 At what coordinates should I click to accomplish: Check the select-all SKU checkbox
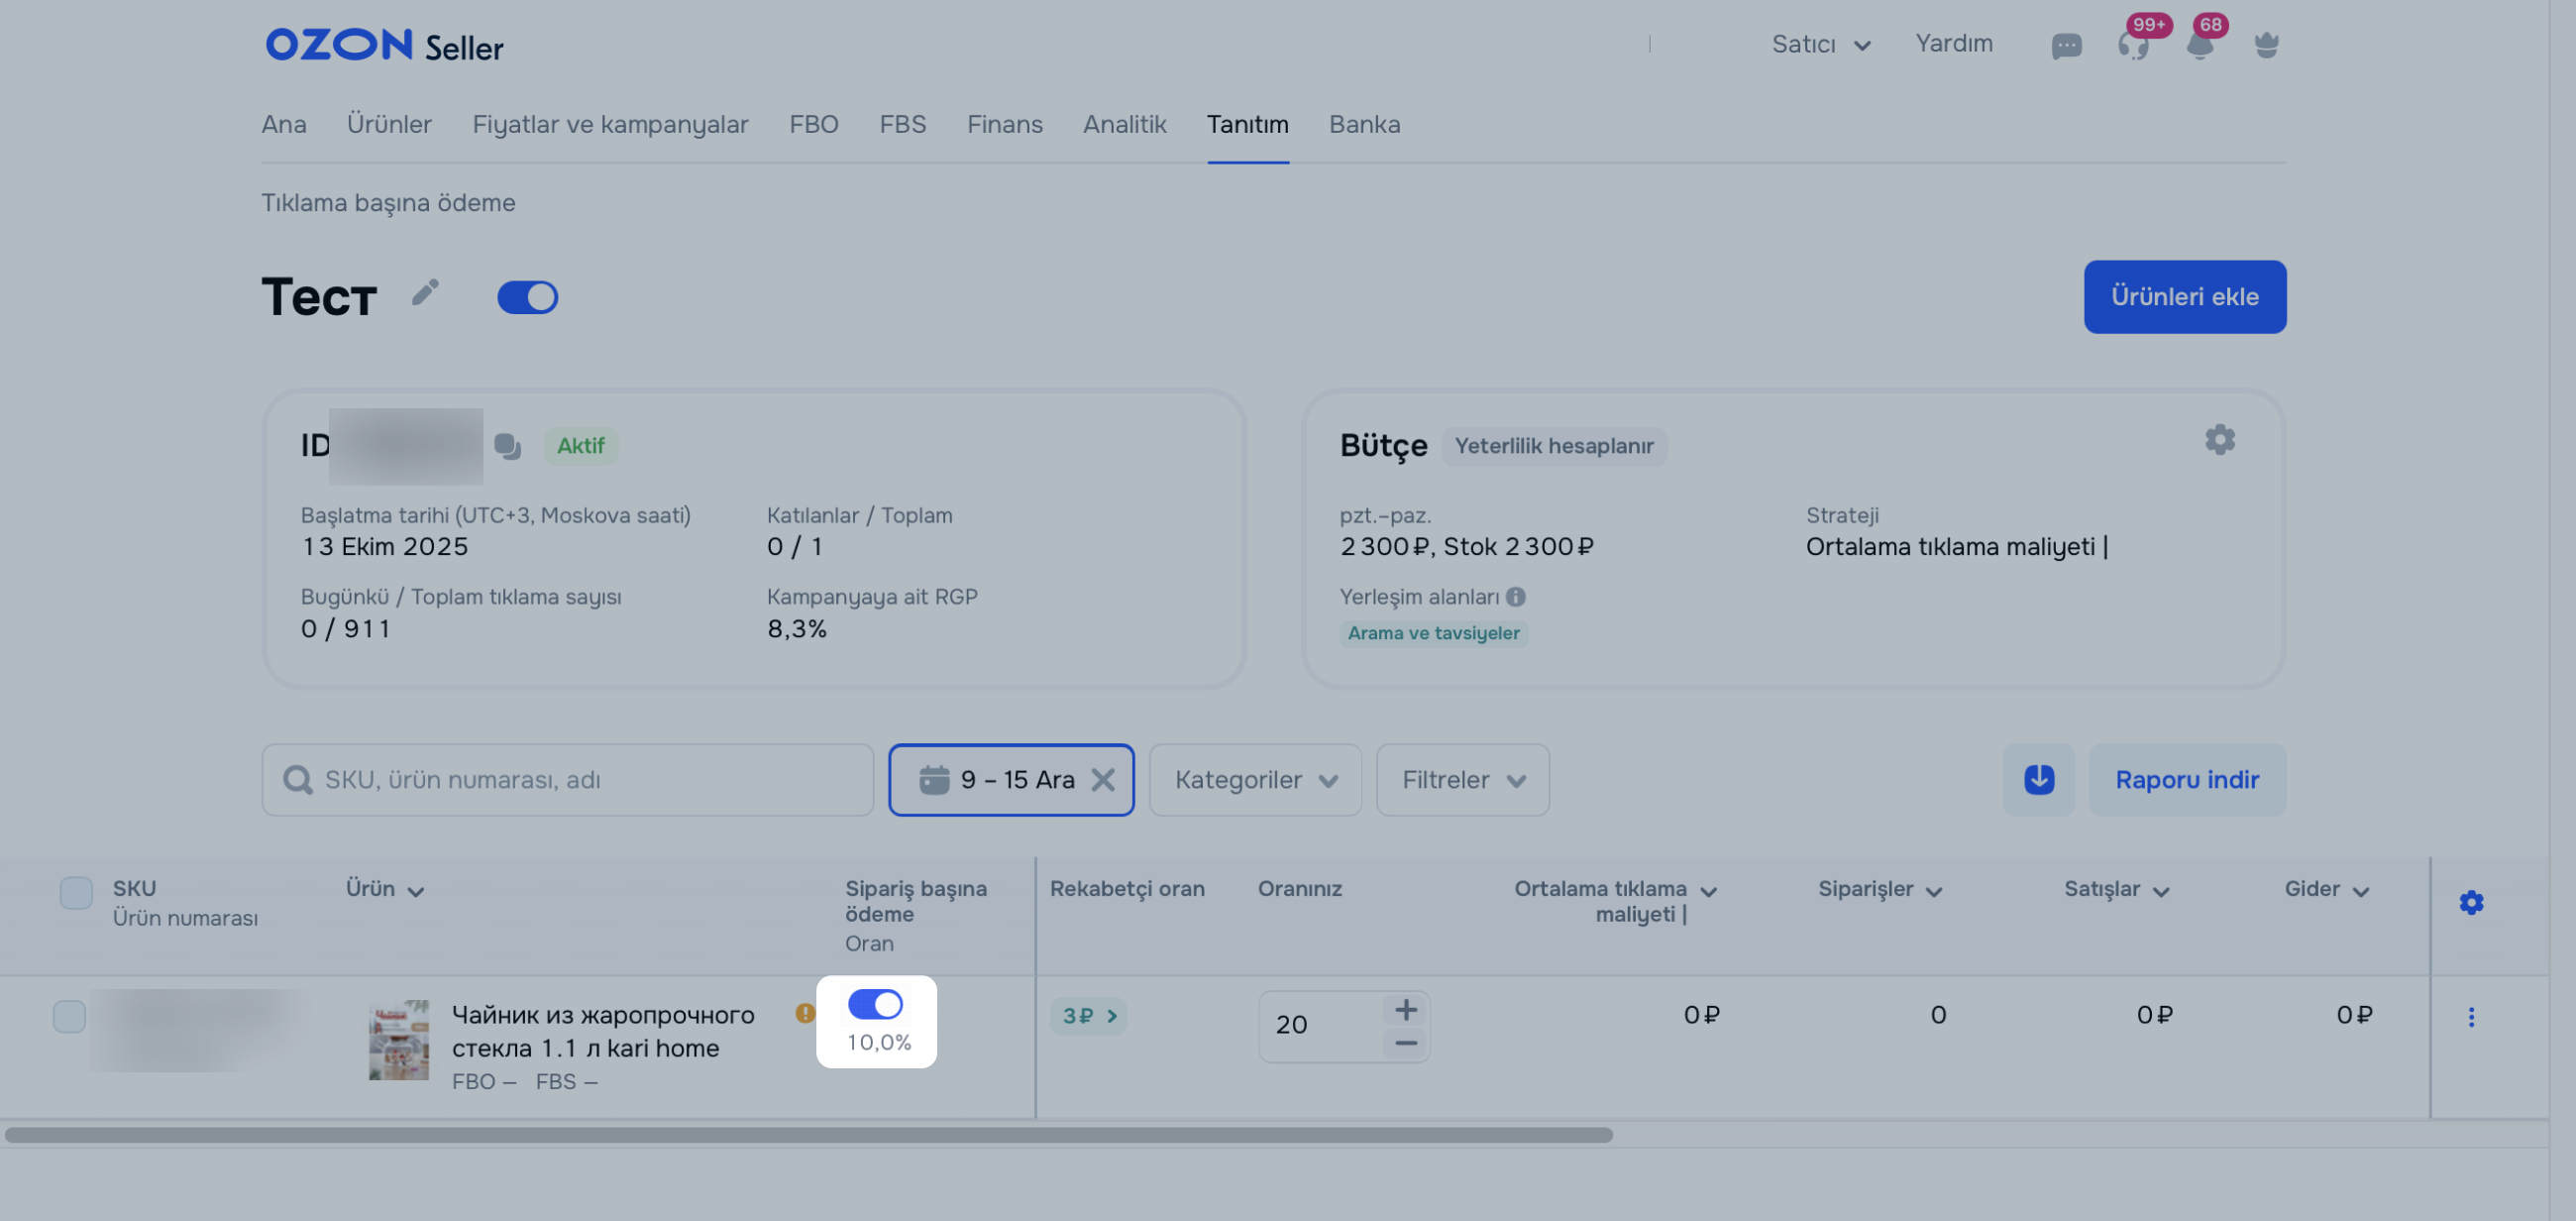[x=76, y=892]
